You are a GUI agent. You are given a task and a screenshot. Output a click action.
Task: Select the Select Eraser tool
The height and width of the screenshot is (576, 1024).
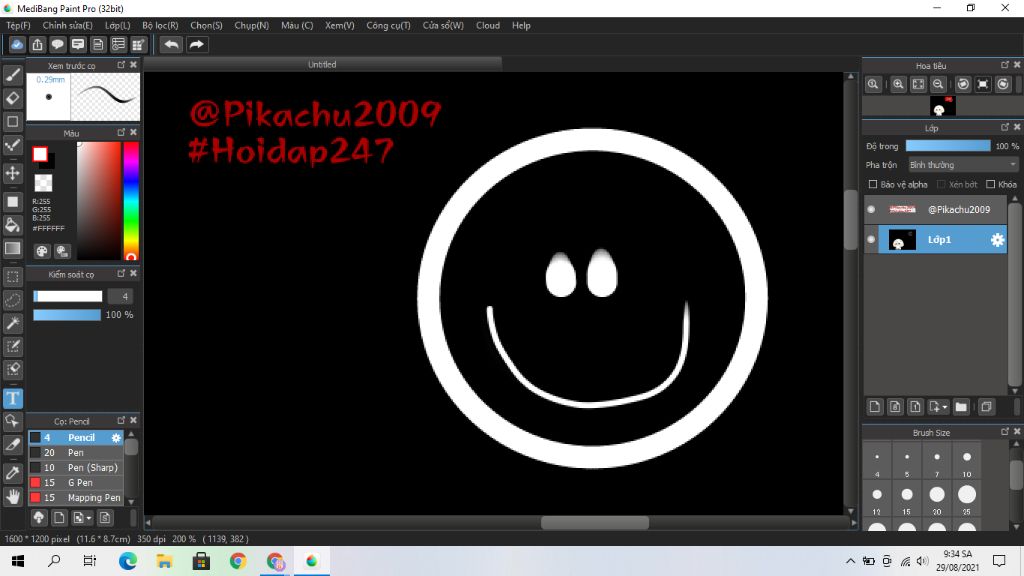click(12, 369)
